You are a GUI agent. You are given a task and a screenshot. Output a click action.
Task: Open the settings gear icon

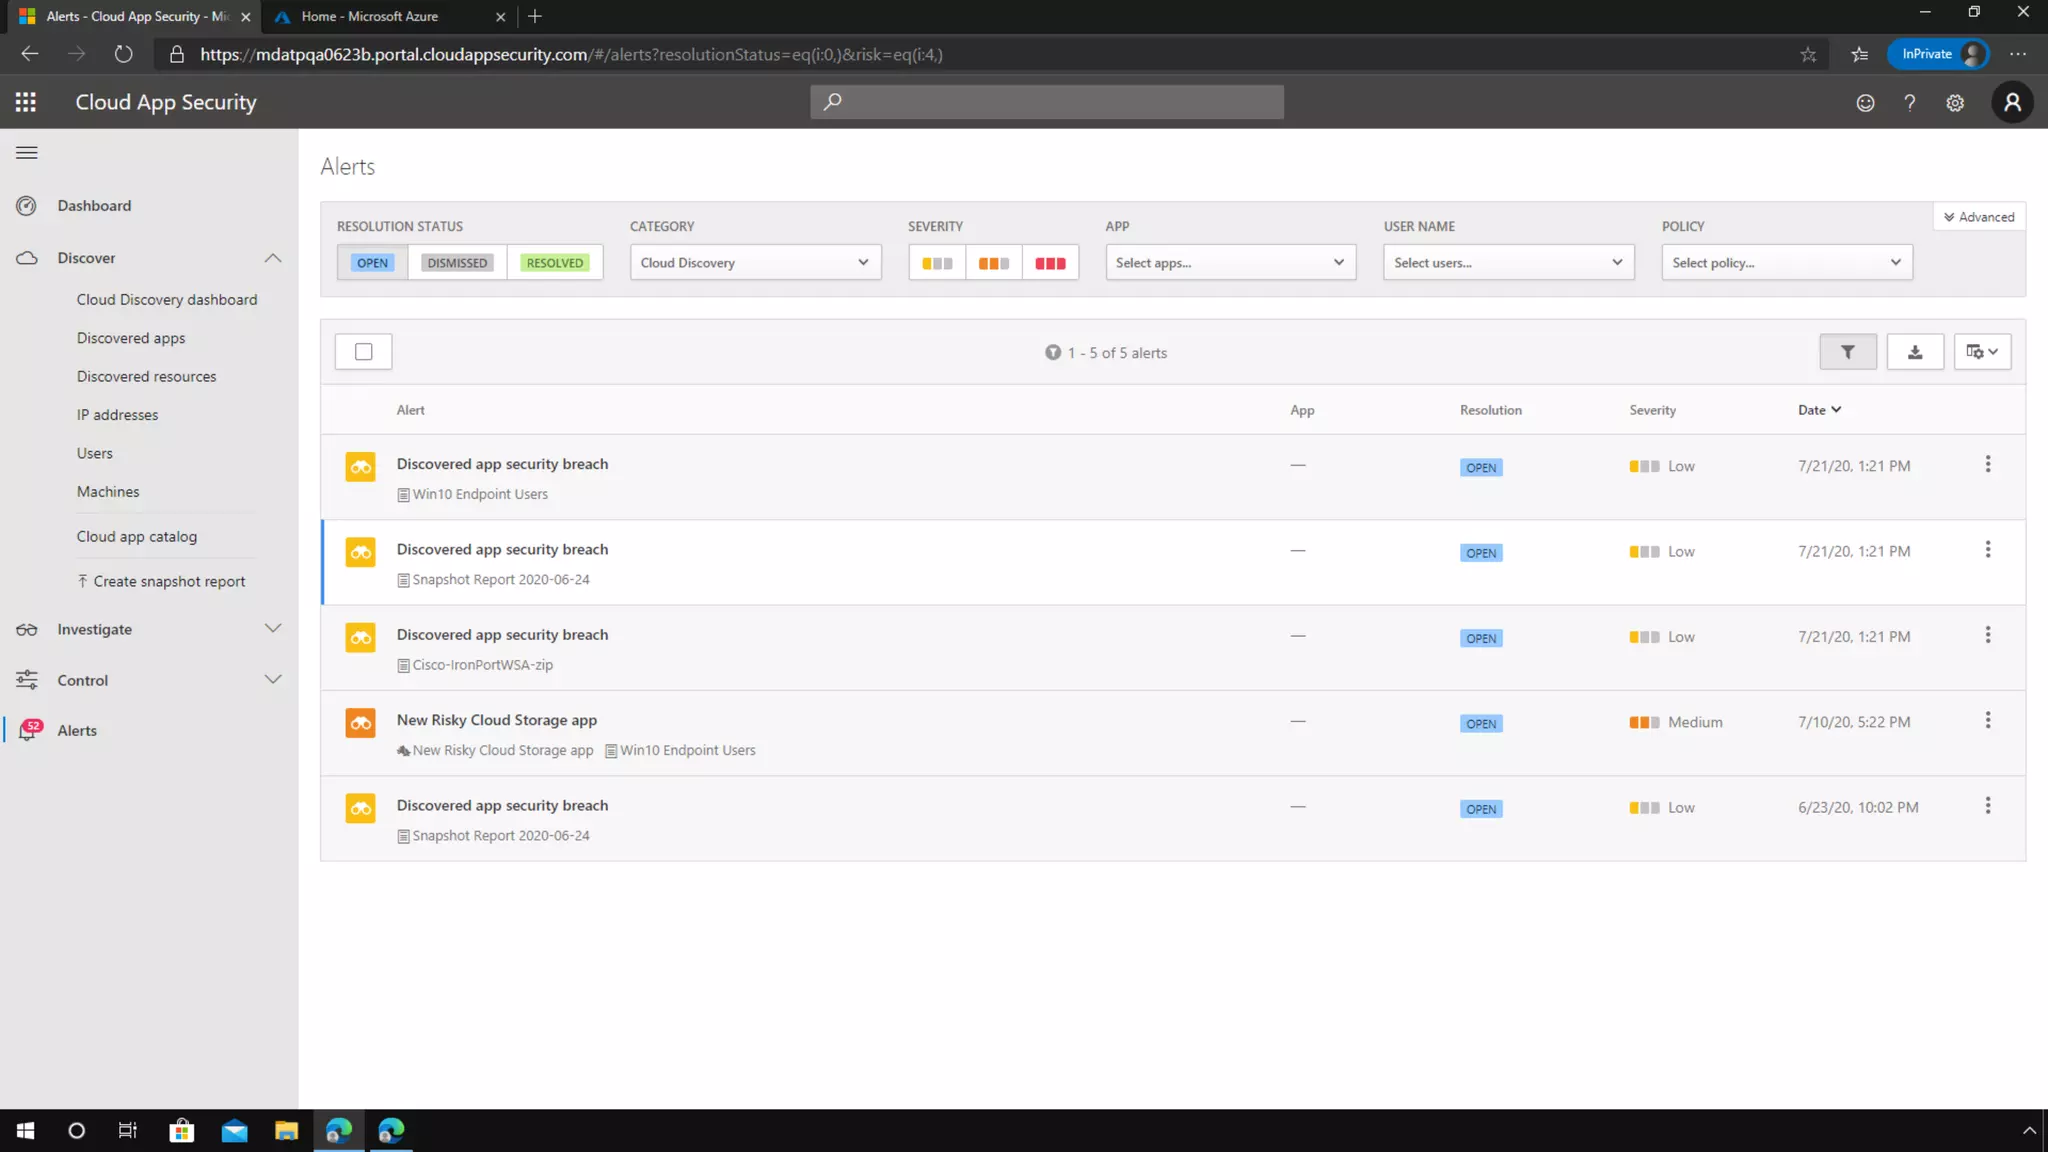click(x=1954, y=103)
